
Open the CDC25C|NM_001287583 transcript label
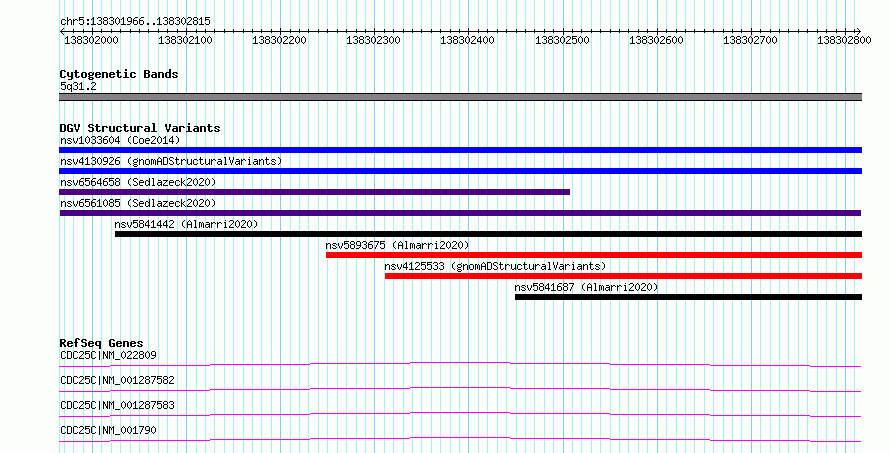coord(117,405)
